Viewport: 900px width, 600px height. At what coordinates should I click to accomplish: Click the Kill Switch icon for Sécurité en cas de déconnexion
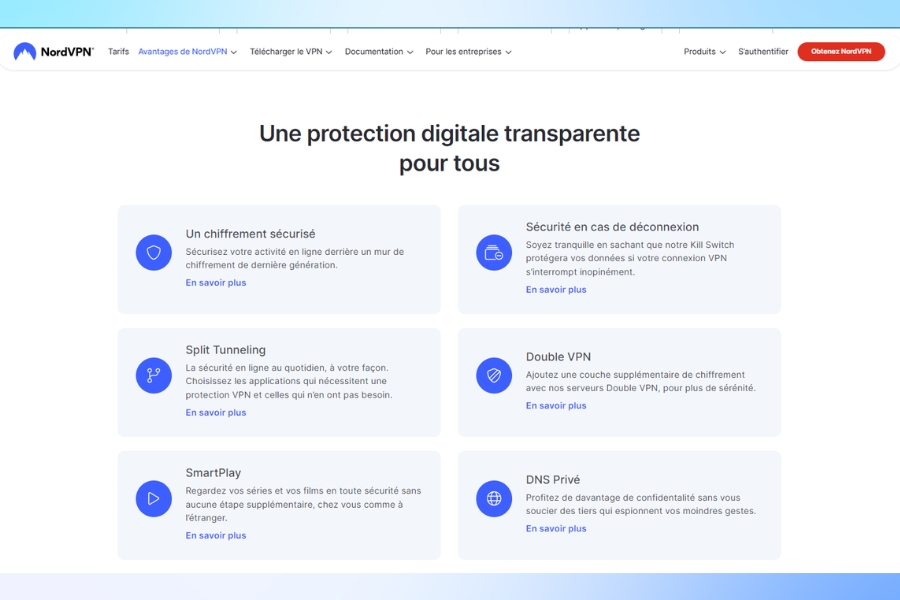pos(494,252)
